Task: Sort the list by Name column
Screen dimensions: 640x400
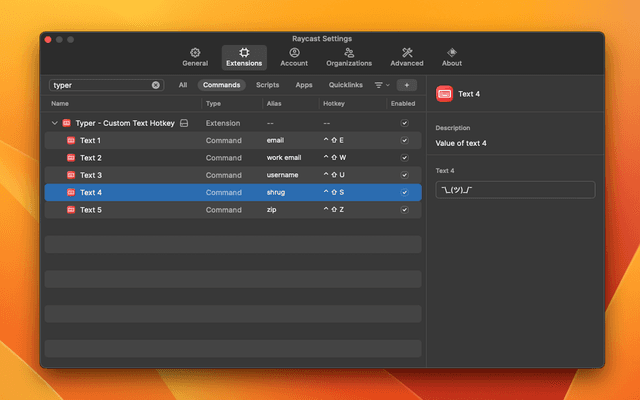Action: (x=61, y=103)
